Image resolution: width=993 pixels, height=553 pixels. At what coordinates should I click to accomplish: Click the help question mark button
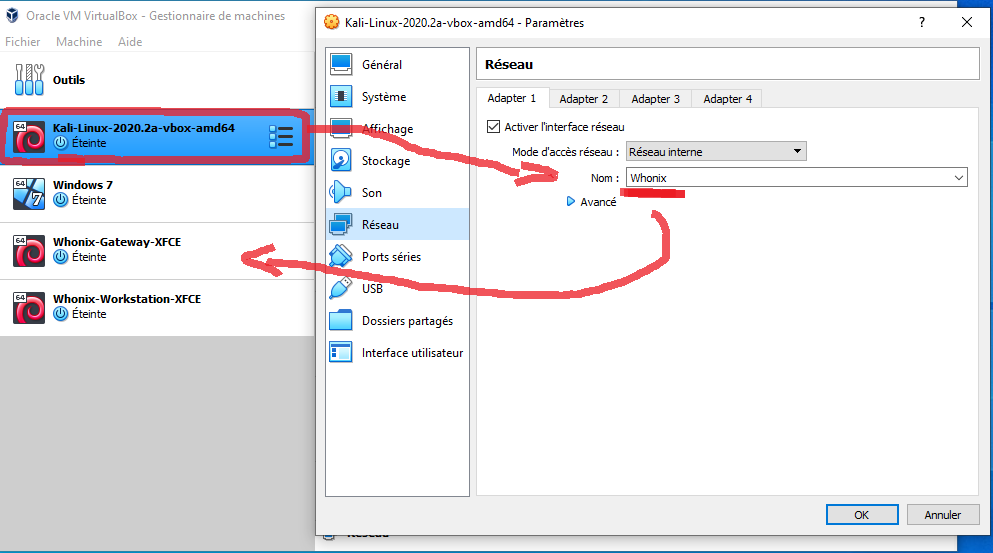(921, 22)
